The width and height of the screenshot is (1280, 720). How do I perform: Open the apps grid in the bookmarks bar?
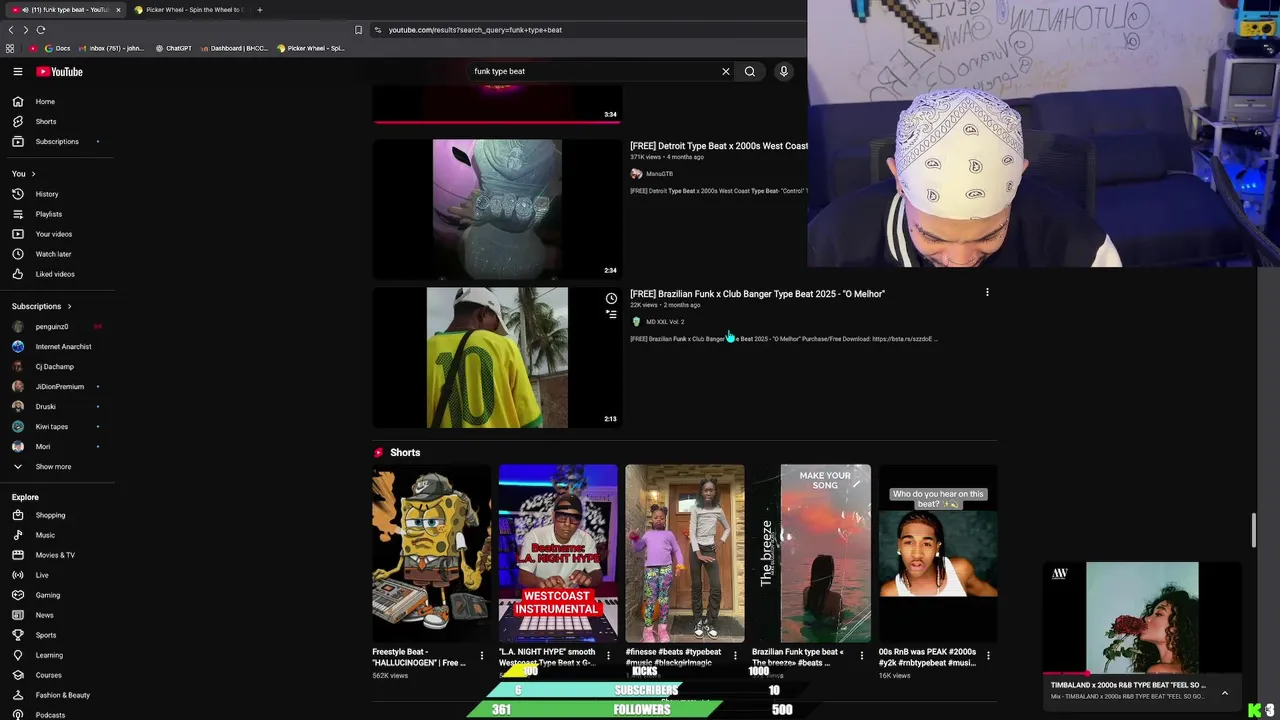pyautogui.click(x=10, y=48)
